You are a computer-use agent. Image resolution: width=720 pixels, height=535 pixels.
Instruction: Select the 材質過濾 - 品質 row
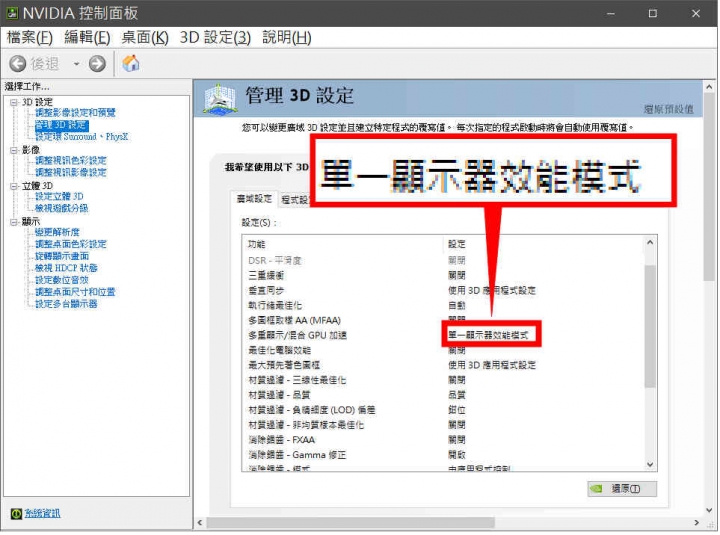pyautogui.click(x=443, y=395)
